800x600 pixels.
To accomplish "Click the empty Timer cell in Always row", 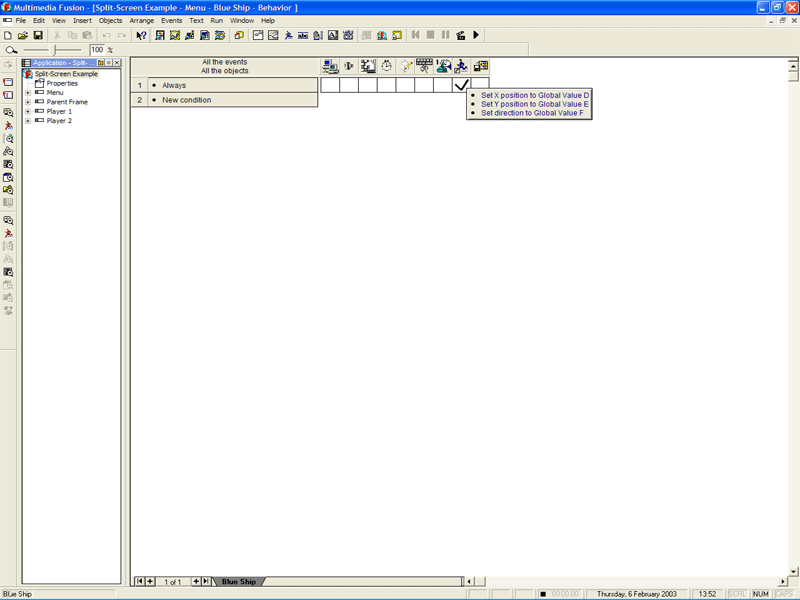I will (386, 85).
